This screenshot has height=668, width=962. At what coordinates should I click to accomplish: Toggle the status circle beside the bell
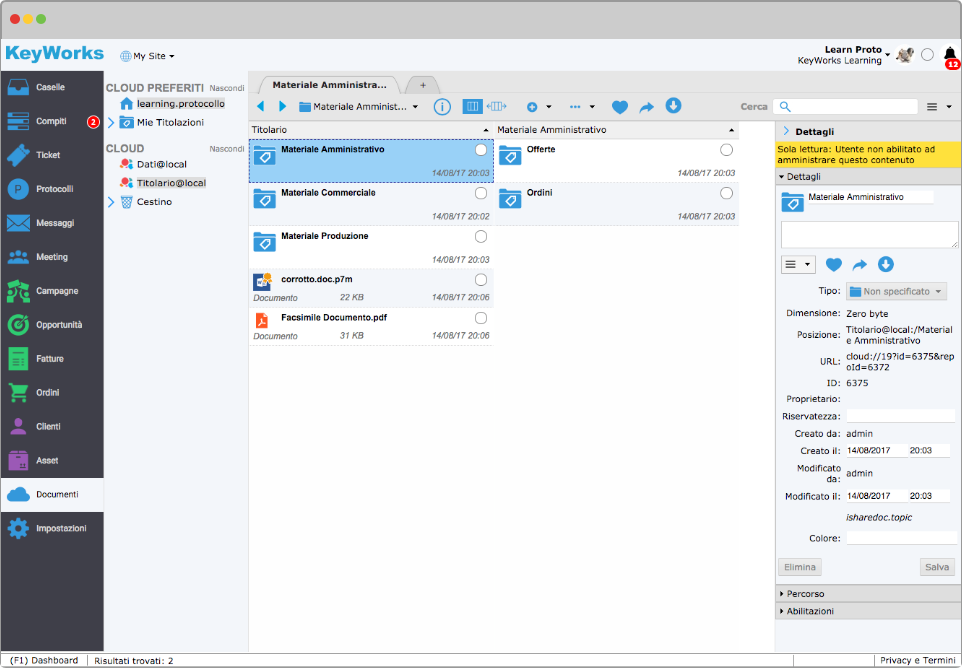pyautogui.click(x=928, y=55)
